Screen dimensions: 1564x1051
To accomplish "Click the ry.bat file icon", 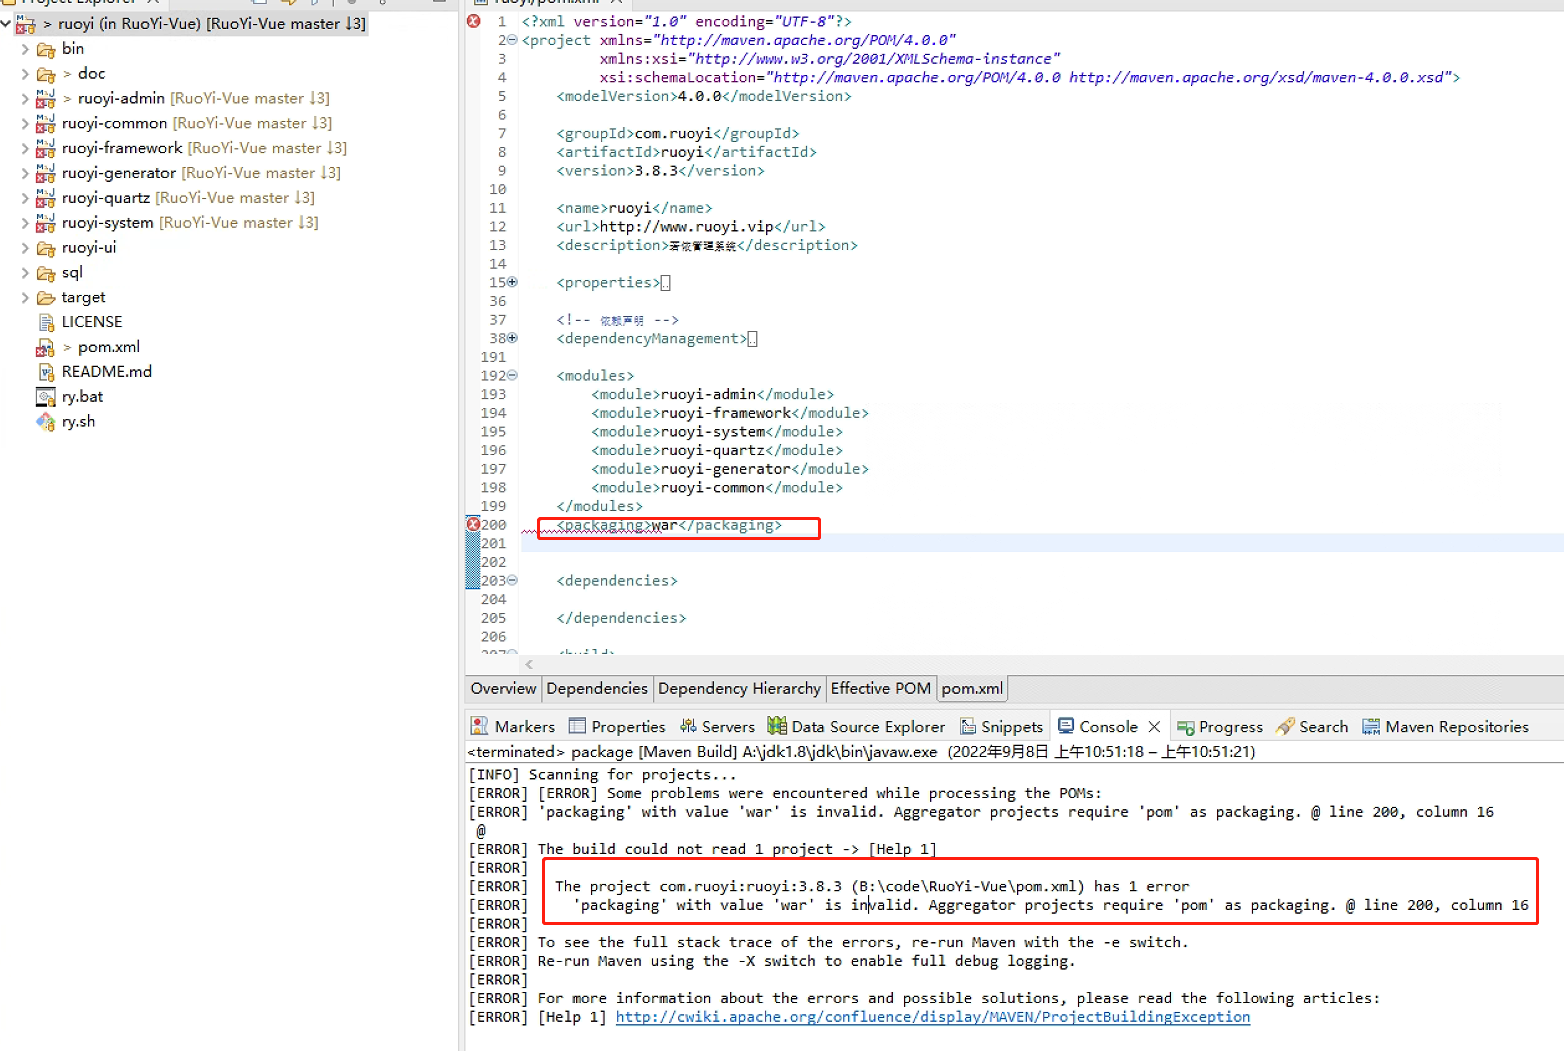I will pyautogui.click(x=46, y=396).
